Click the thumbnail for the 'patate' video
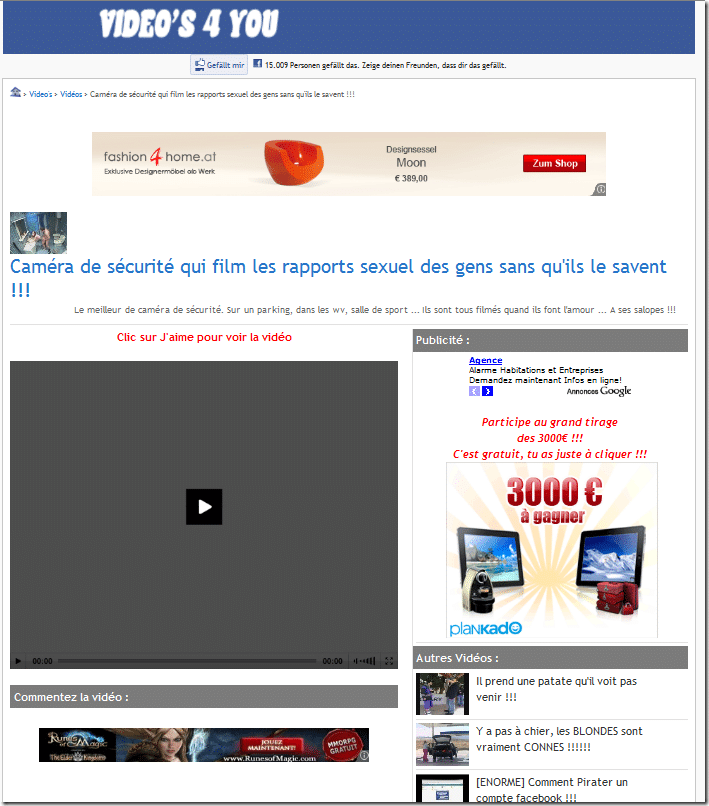709x806 pixels. click(442, 694)
